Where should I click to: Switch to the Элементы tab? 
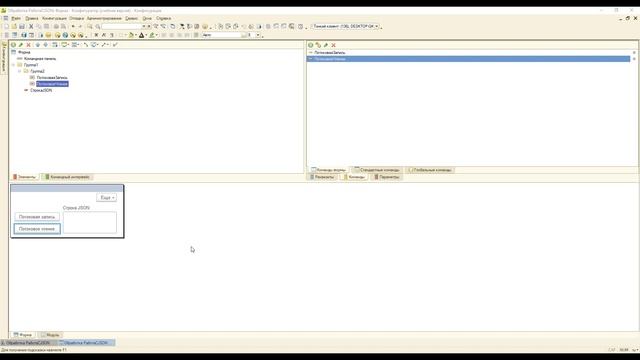click(24, 177)
